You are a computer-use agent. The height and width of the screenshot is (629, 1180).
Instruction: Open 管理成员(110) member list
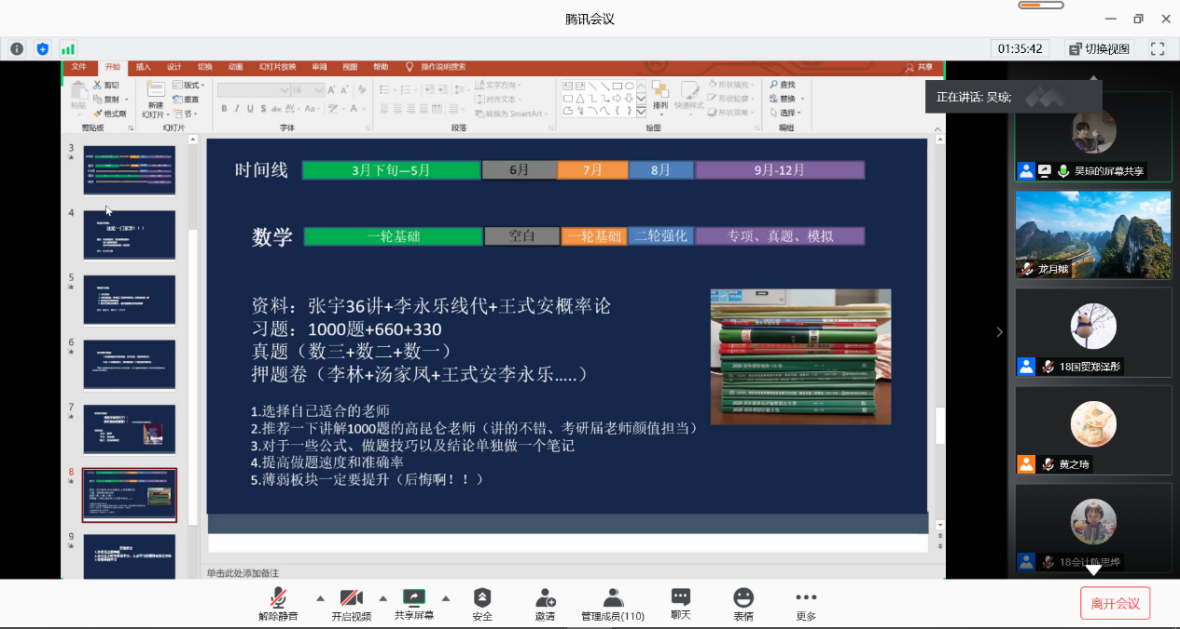pos(612,598)
